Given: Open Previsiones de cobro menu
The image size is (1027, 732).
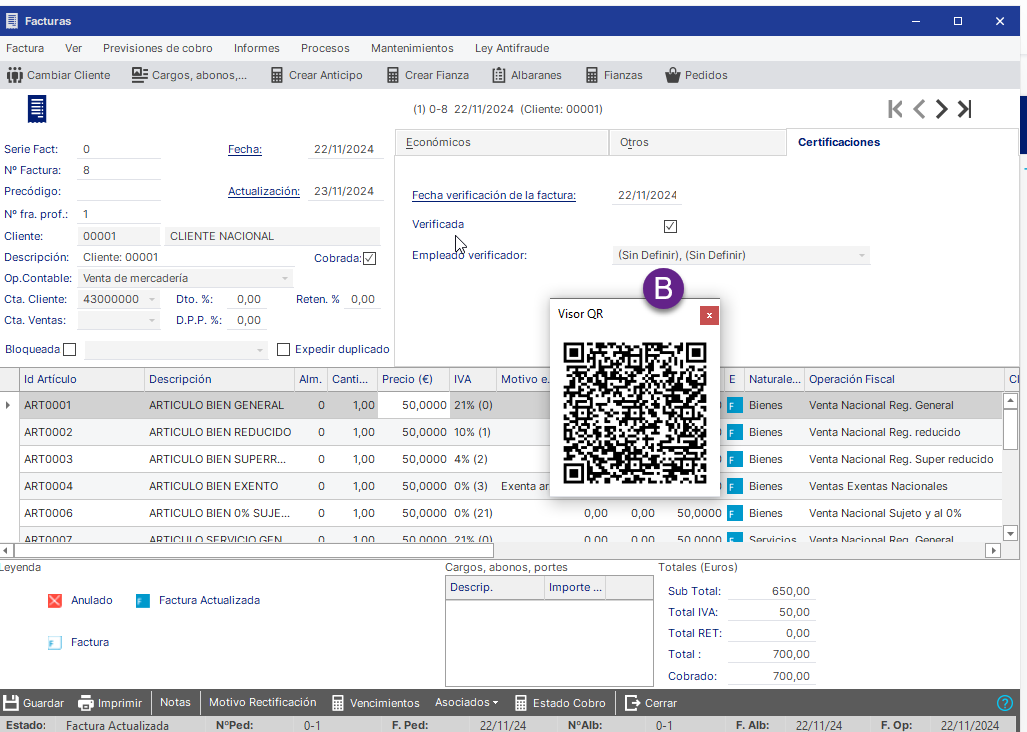Looking at the screenshot, I should [x=158, y=48].
